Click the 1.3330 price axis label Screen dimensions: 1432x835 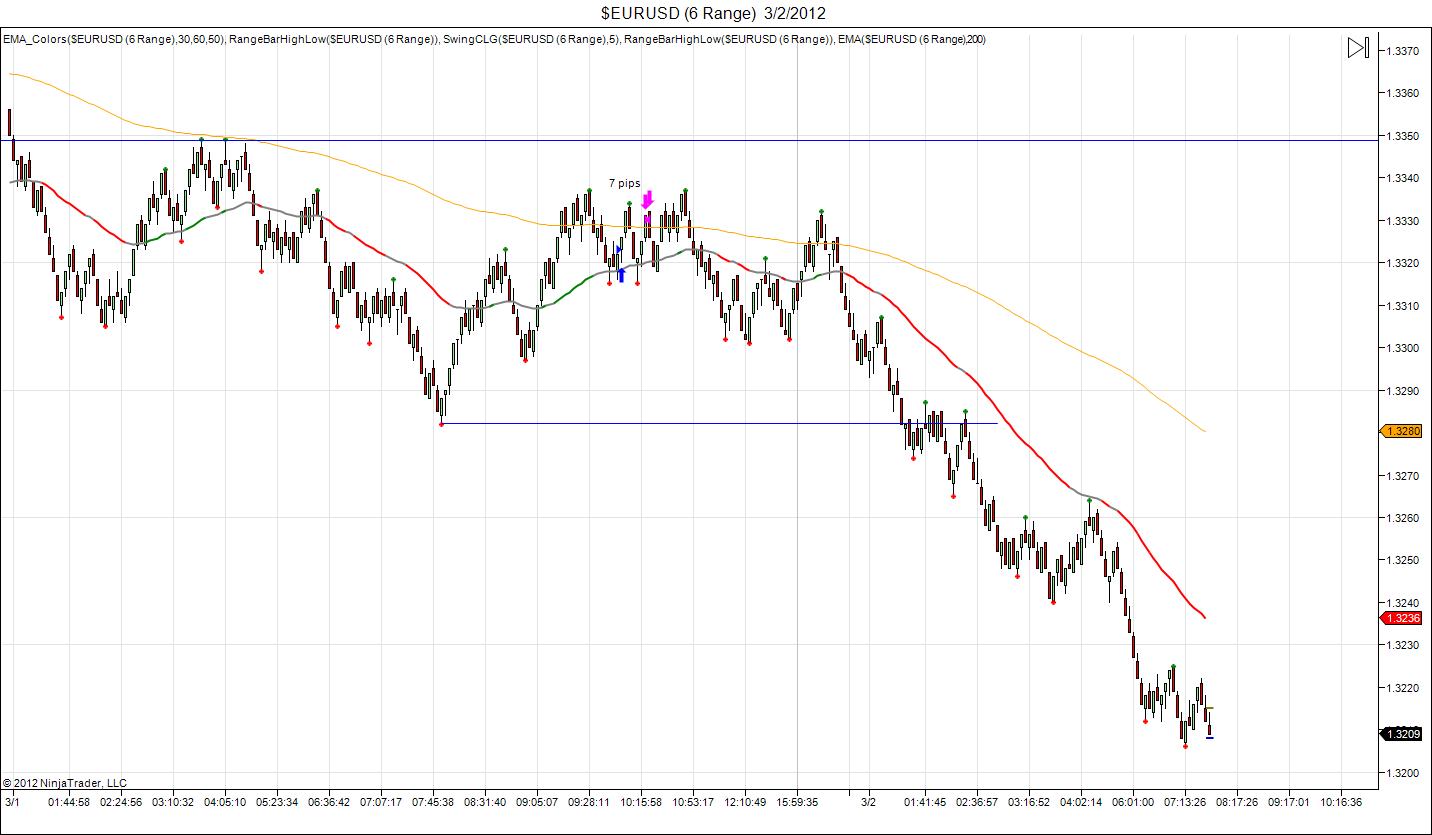pyautogui.click(x=1401, y=221)
